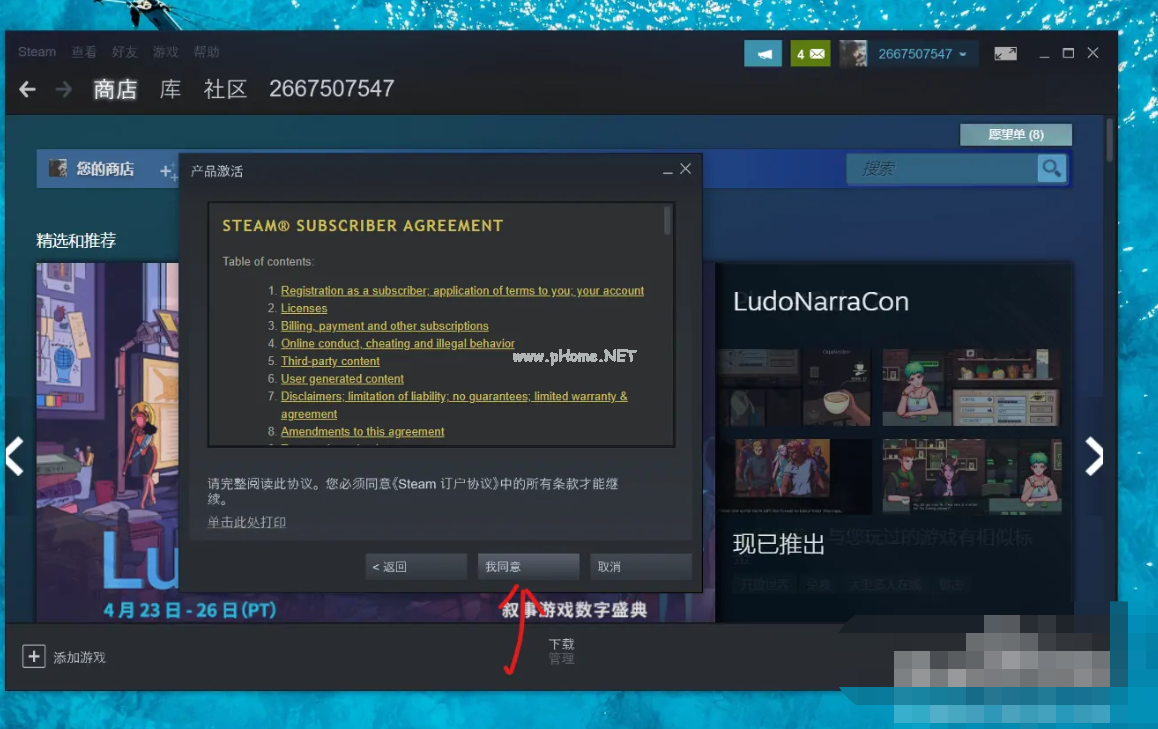Click the forward navigation arrow
Viewport: 1158px width, 729px height.
(x=63, y=89)
